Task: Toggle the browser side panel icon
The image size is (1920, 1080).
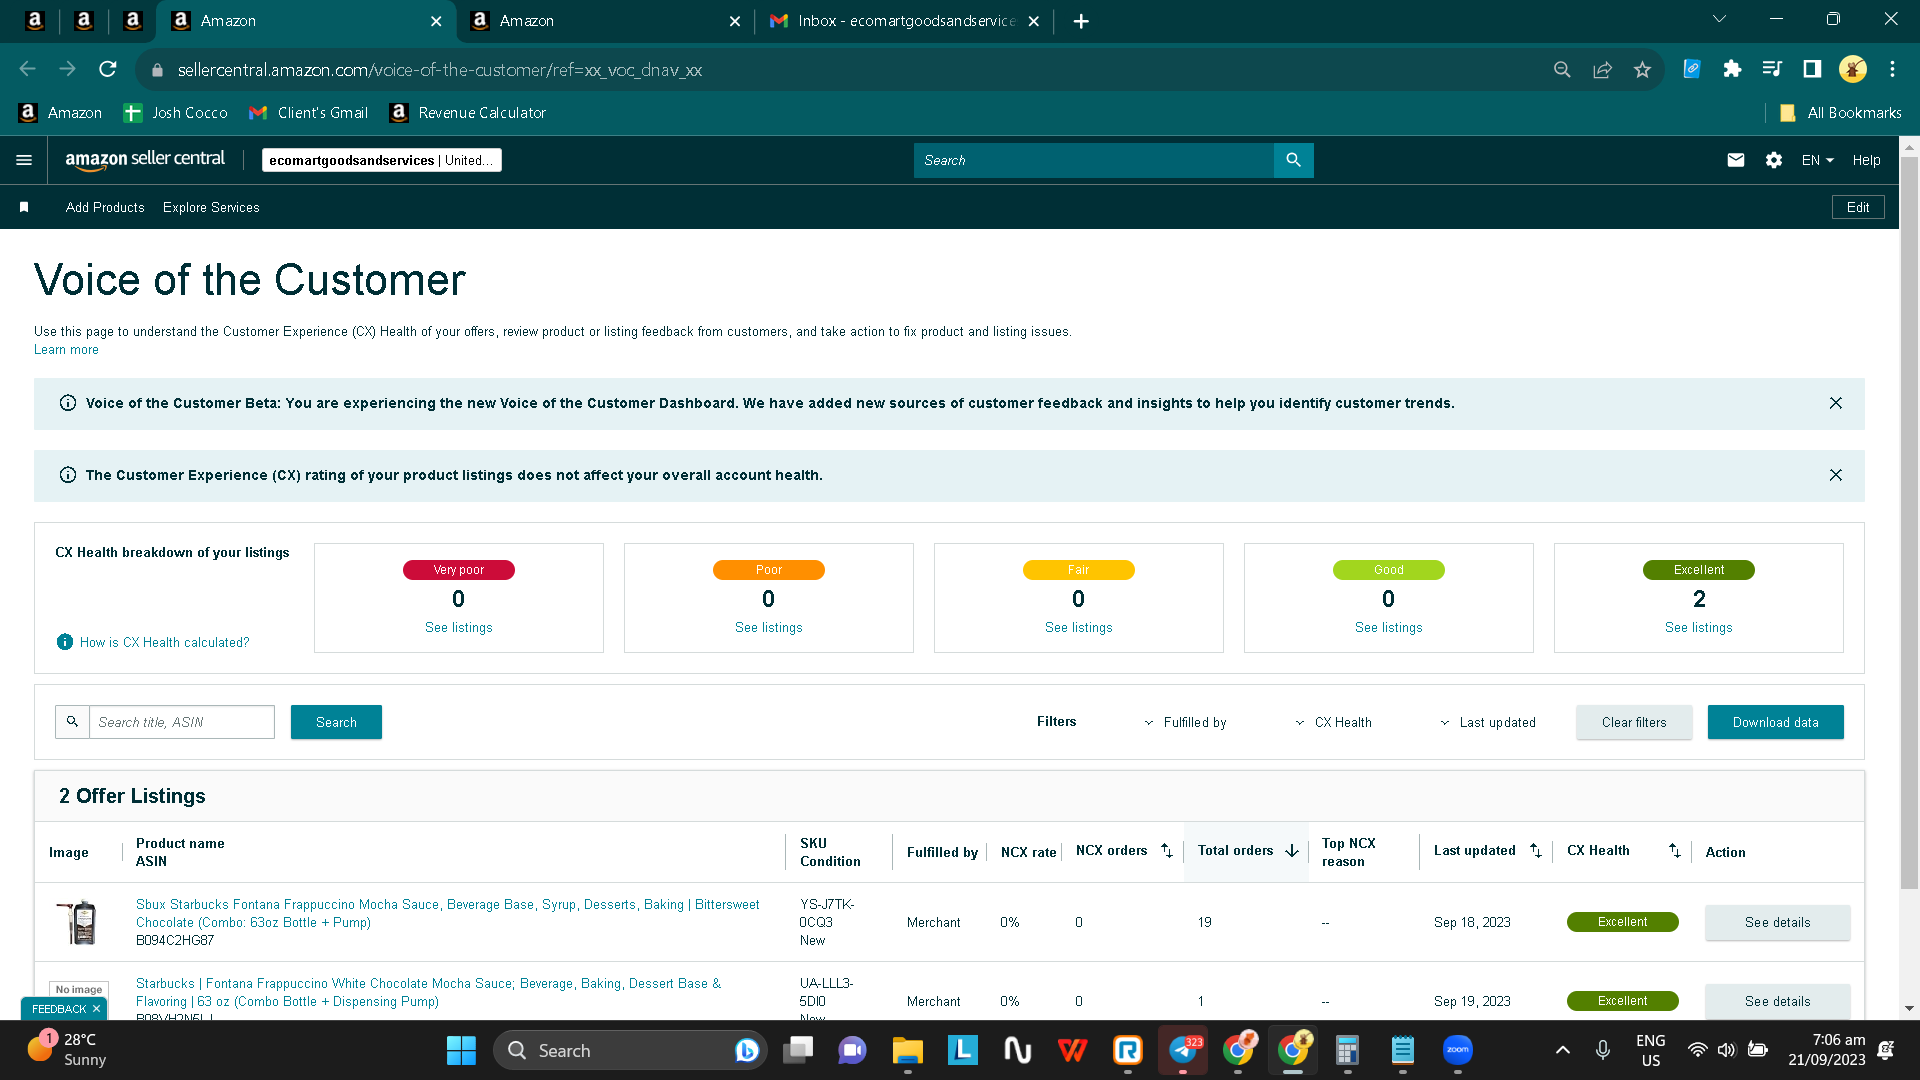Action: (x=1812, y=69)
